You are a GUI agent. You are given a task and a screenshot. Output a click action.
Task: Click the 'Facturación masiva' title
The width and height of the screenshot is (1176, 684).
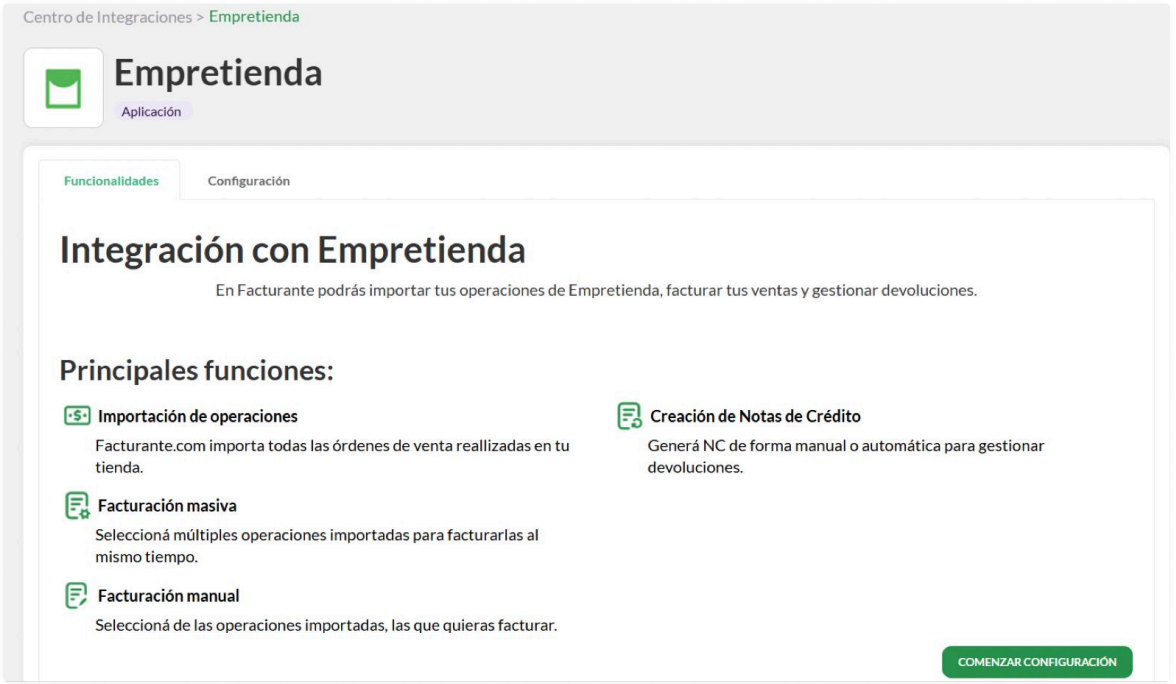pyautogui.click(x=166, y=506)
